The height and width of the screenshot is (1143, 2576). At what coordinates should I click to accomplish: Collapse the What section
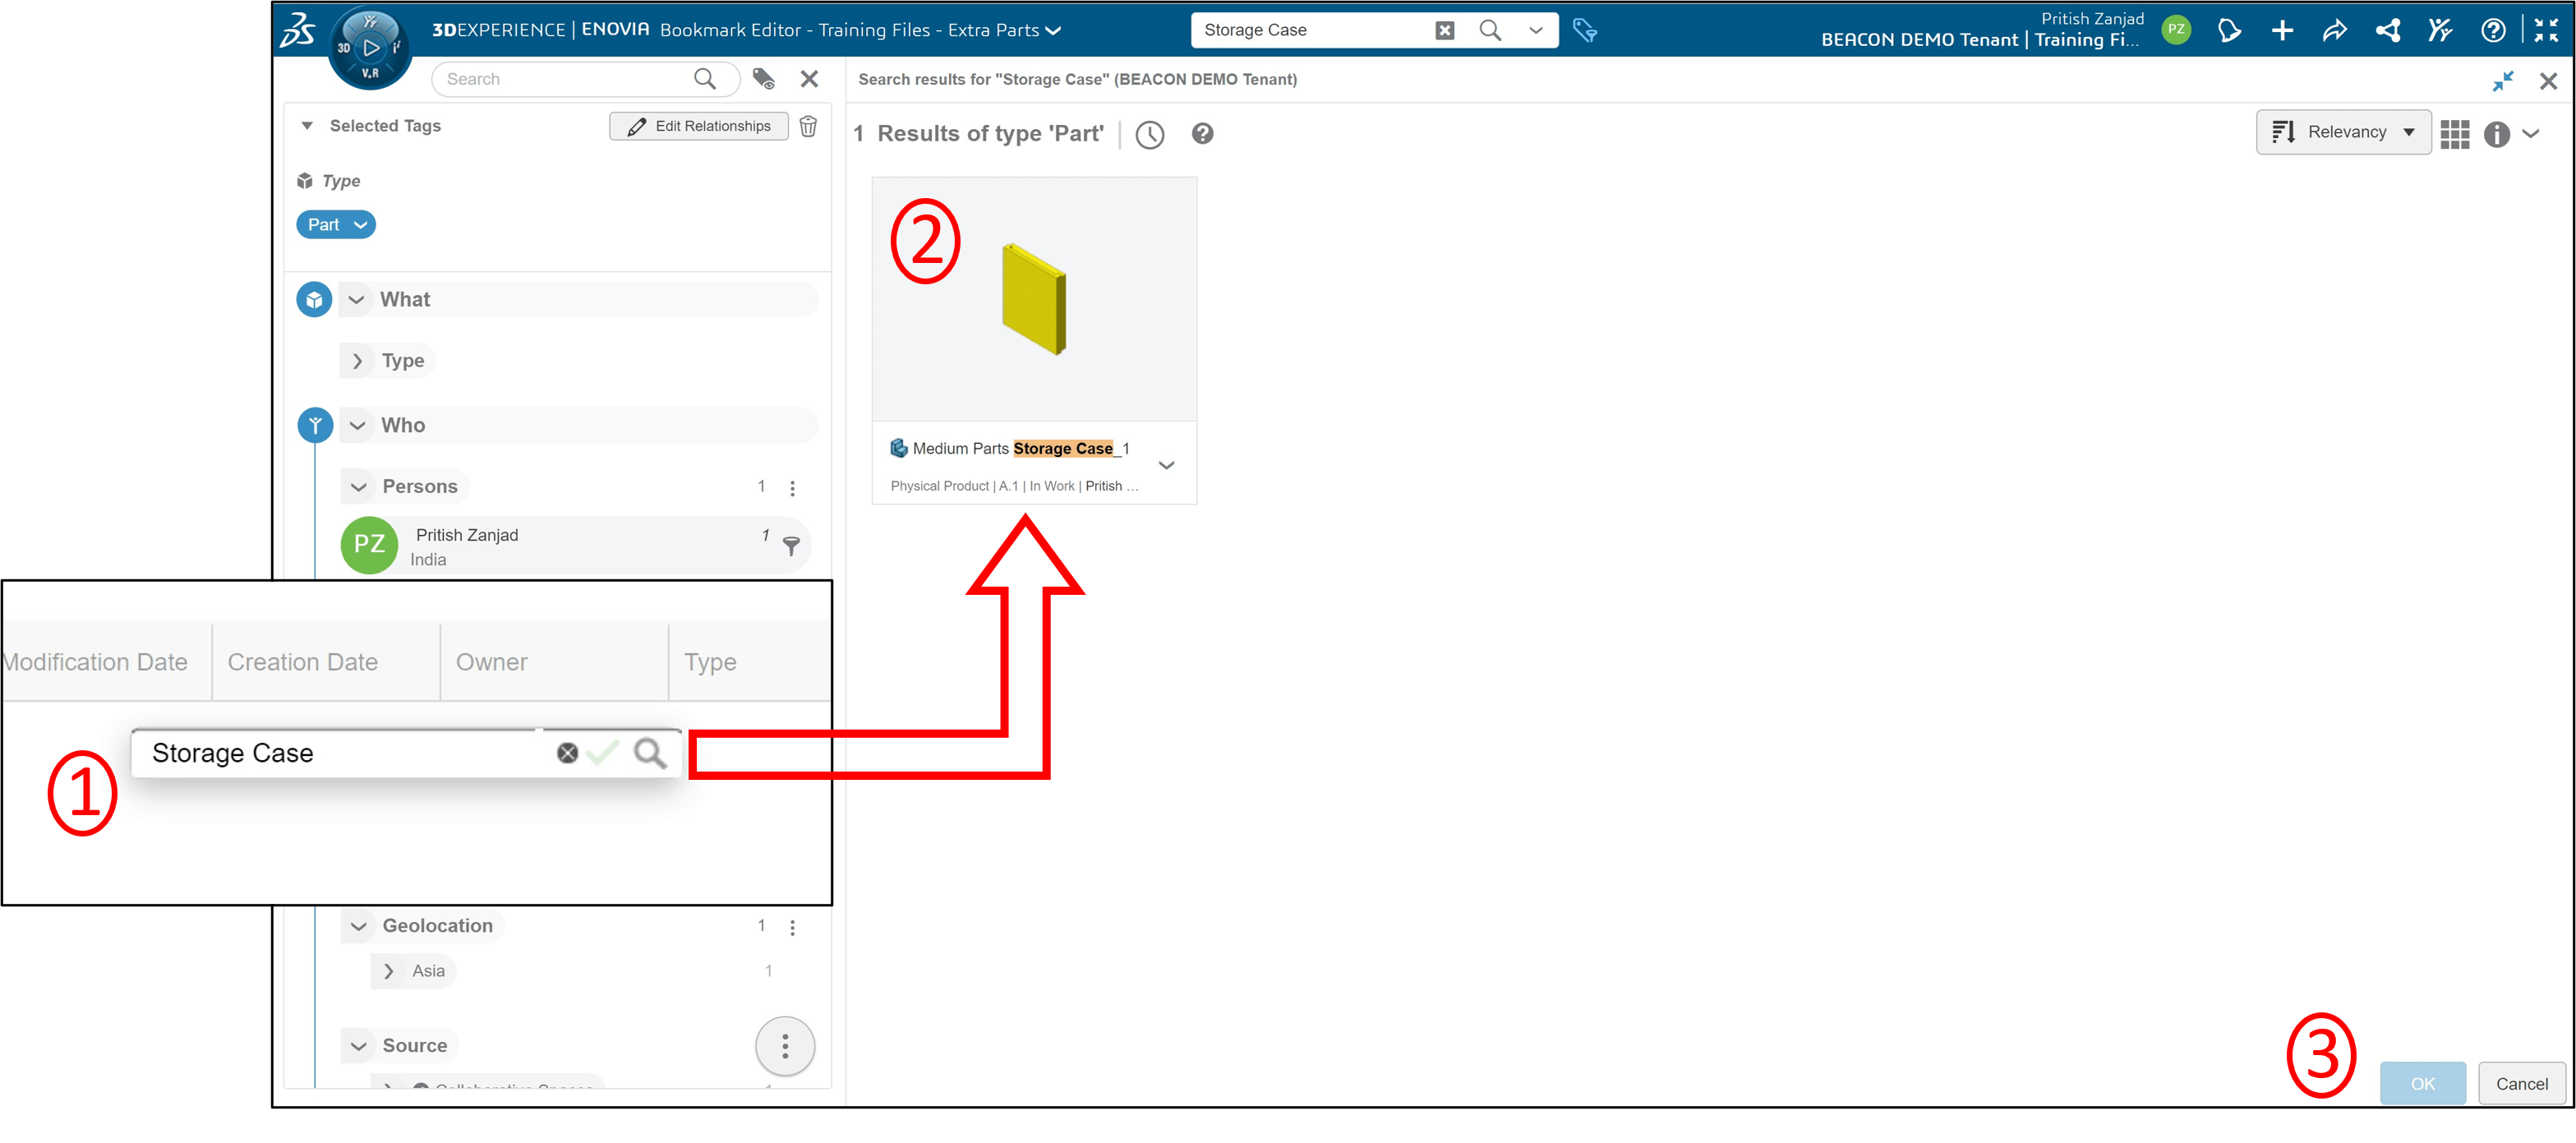(356, 299)
